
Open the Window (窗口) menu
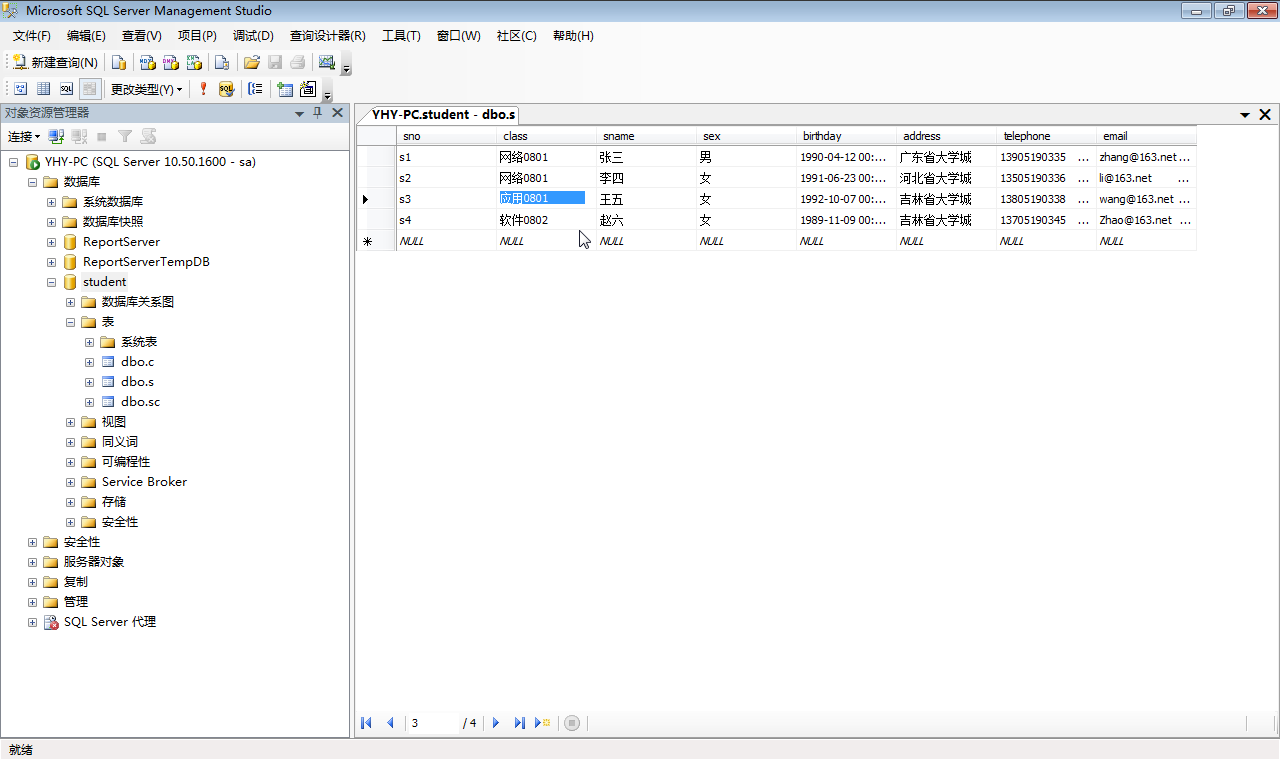(458, 36)
